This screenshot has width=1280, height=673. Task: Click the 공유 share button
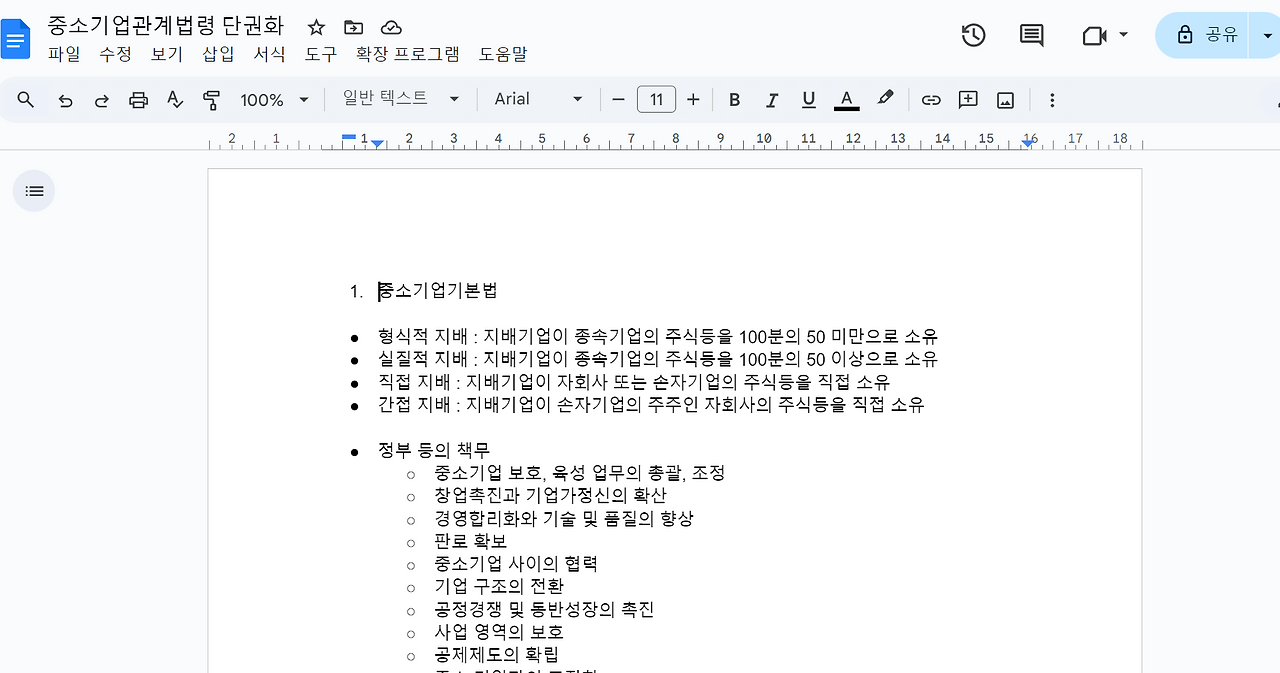(x=1205, y=33)
